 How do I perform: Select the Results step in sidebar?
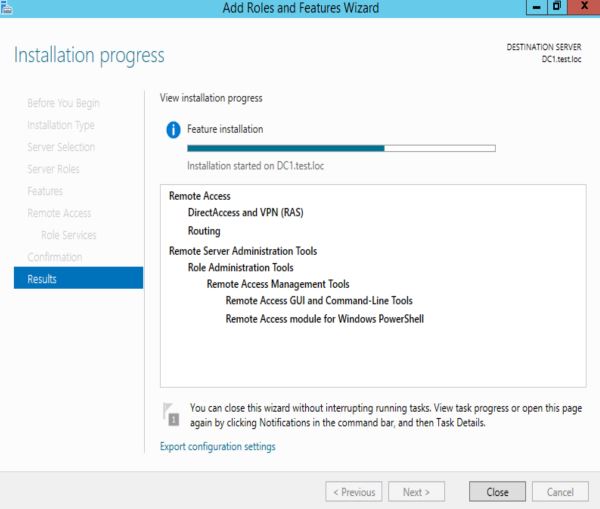(78, 278)
